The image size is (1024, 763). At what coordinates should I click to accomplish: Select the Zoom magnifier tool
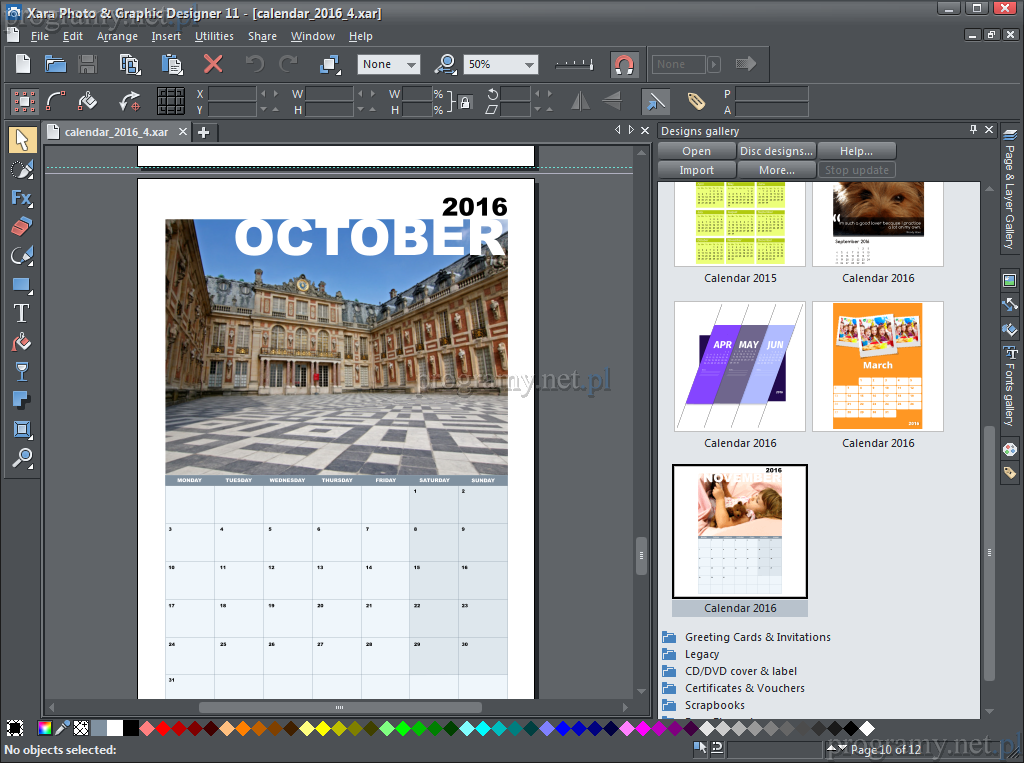coord(22,458)
